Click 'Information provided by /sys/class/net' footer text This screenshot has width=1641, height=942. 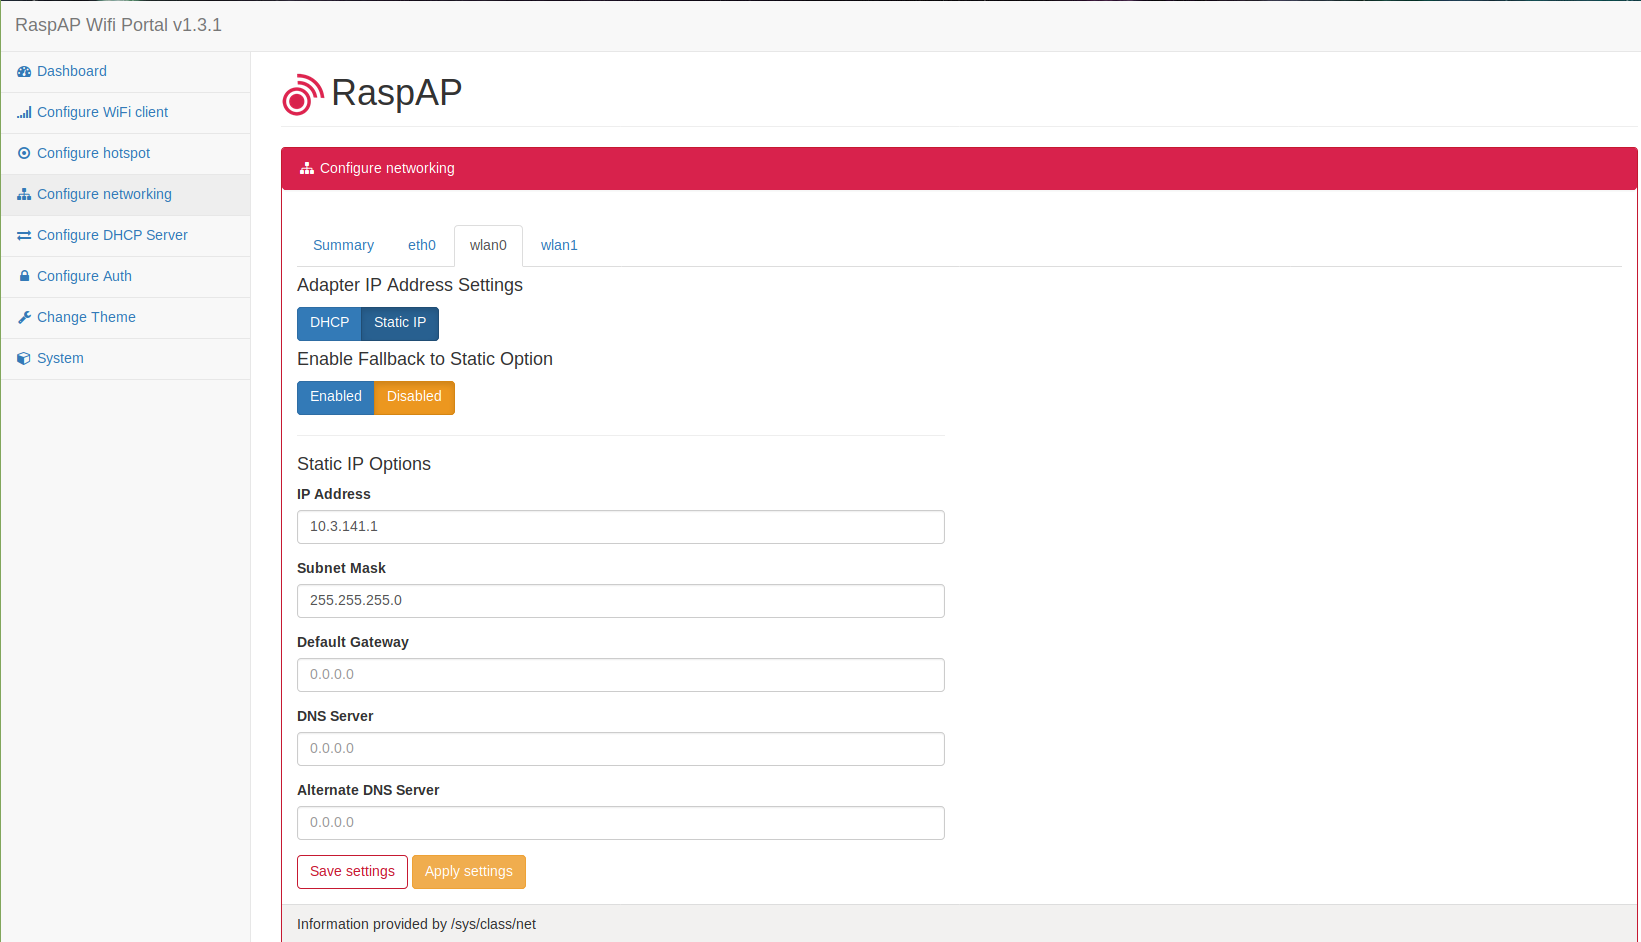(416, 925)
